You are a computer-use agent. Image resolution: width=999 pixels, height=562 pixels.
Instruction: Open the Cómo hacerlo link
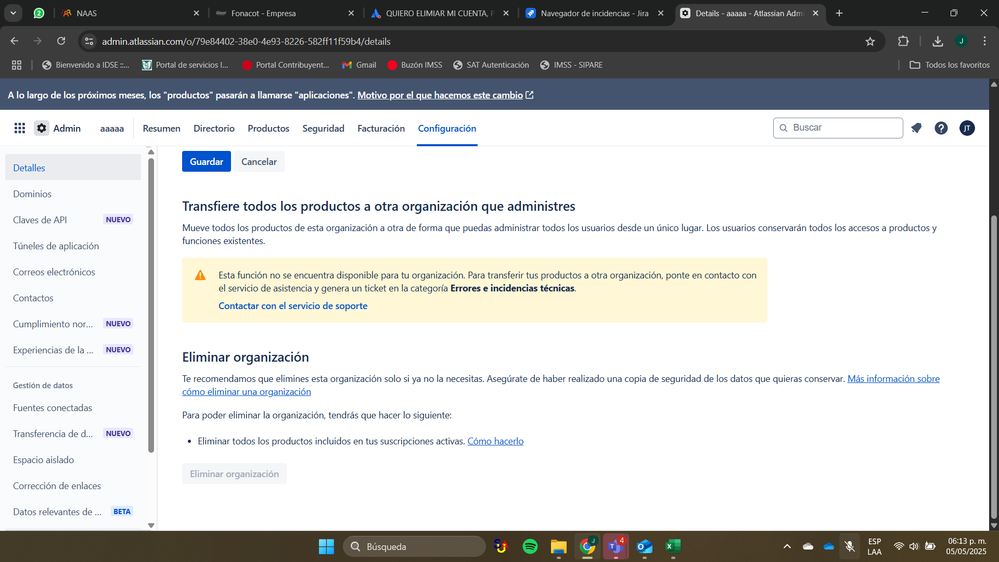495,441
